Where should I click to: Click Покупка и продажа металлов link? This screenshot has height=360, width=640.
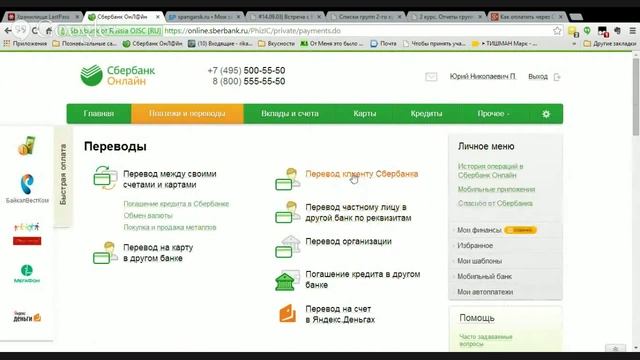point(170,227)
